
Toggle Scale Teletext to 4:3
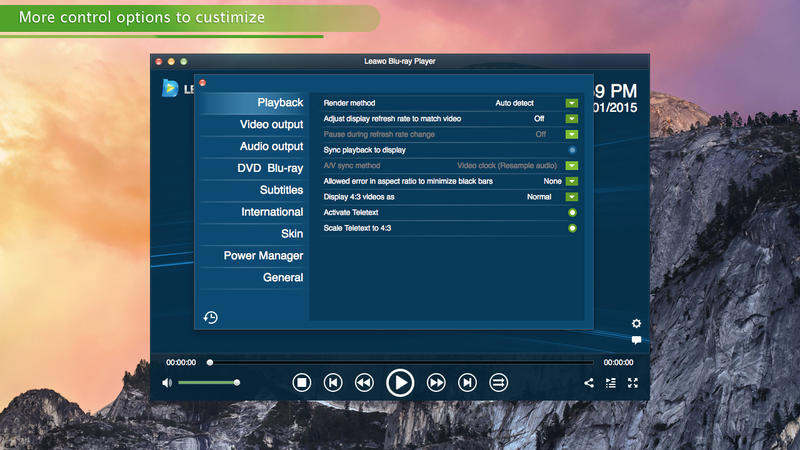click(572, 228)
